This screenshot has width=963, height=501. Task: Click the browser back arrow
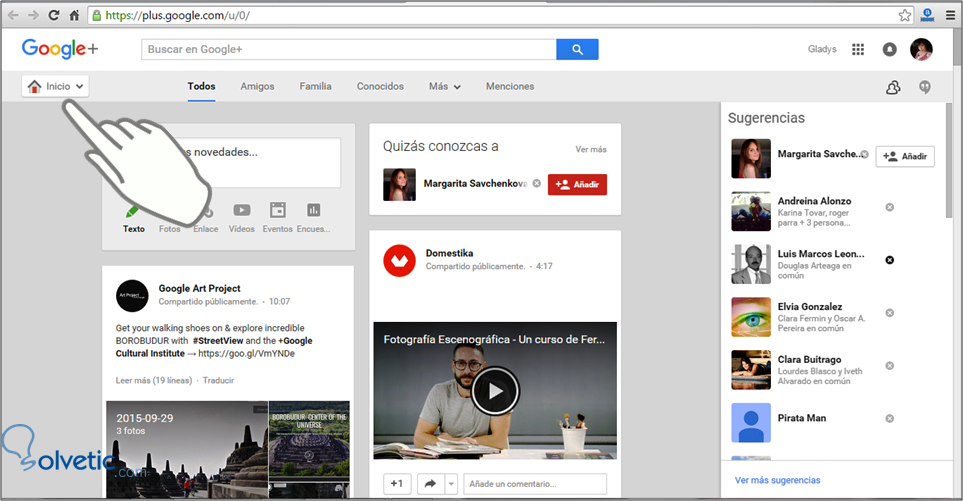[x=13, y=15]
